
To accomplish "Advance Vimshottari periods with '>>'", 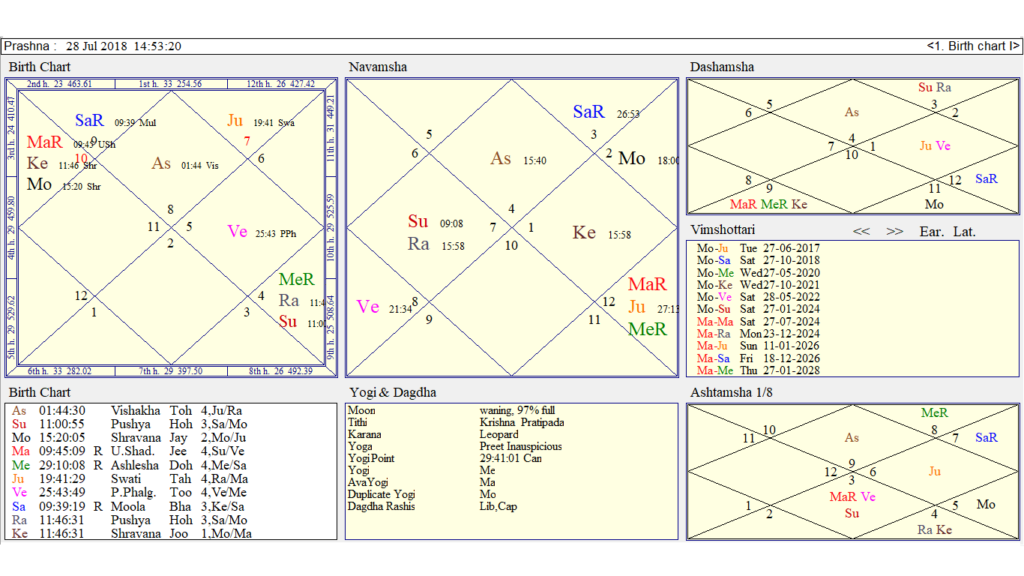I will tap(895, 231).
